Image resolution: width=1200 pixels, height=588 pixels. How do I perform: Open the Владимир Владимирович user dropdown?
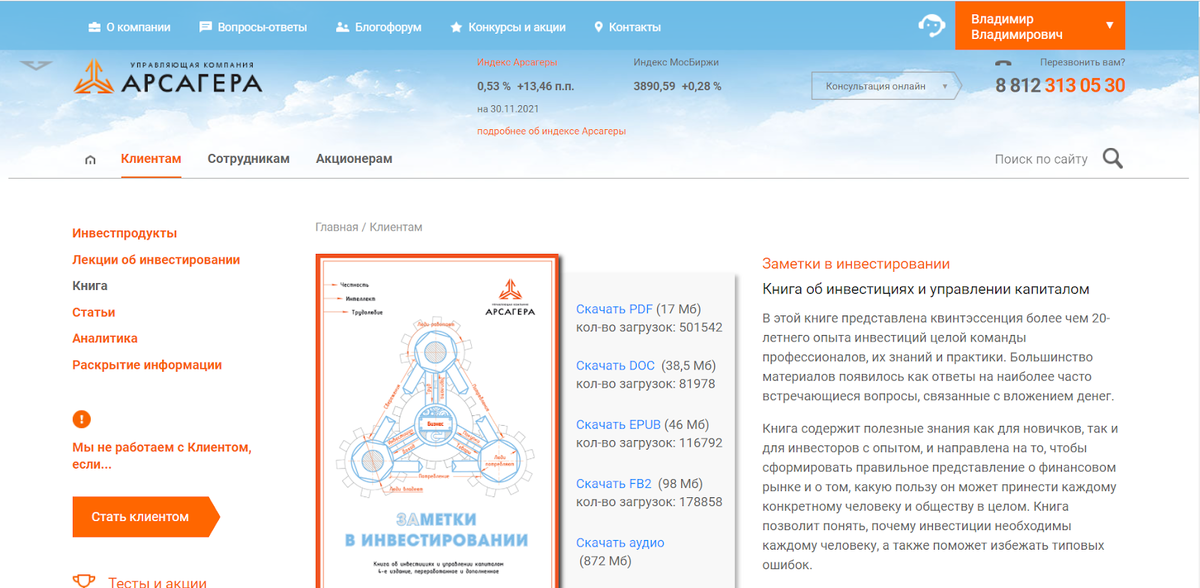tap(1040, 25)
